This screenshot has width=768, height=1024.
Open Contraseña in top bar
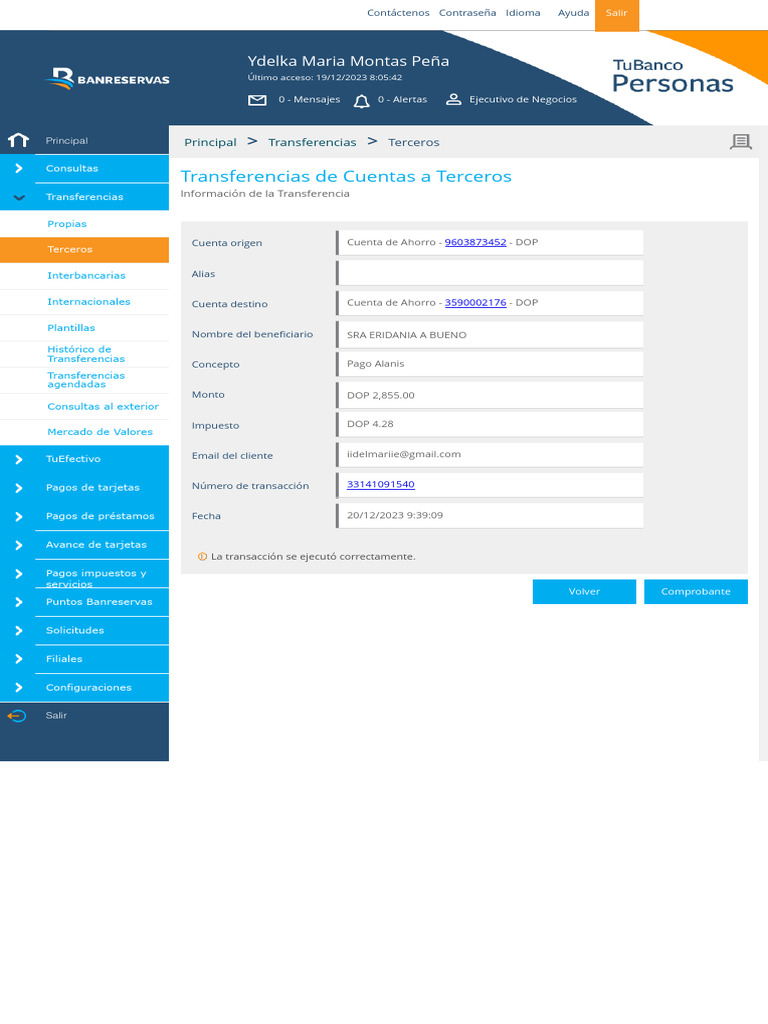click(x=468, y=13)
